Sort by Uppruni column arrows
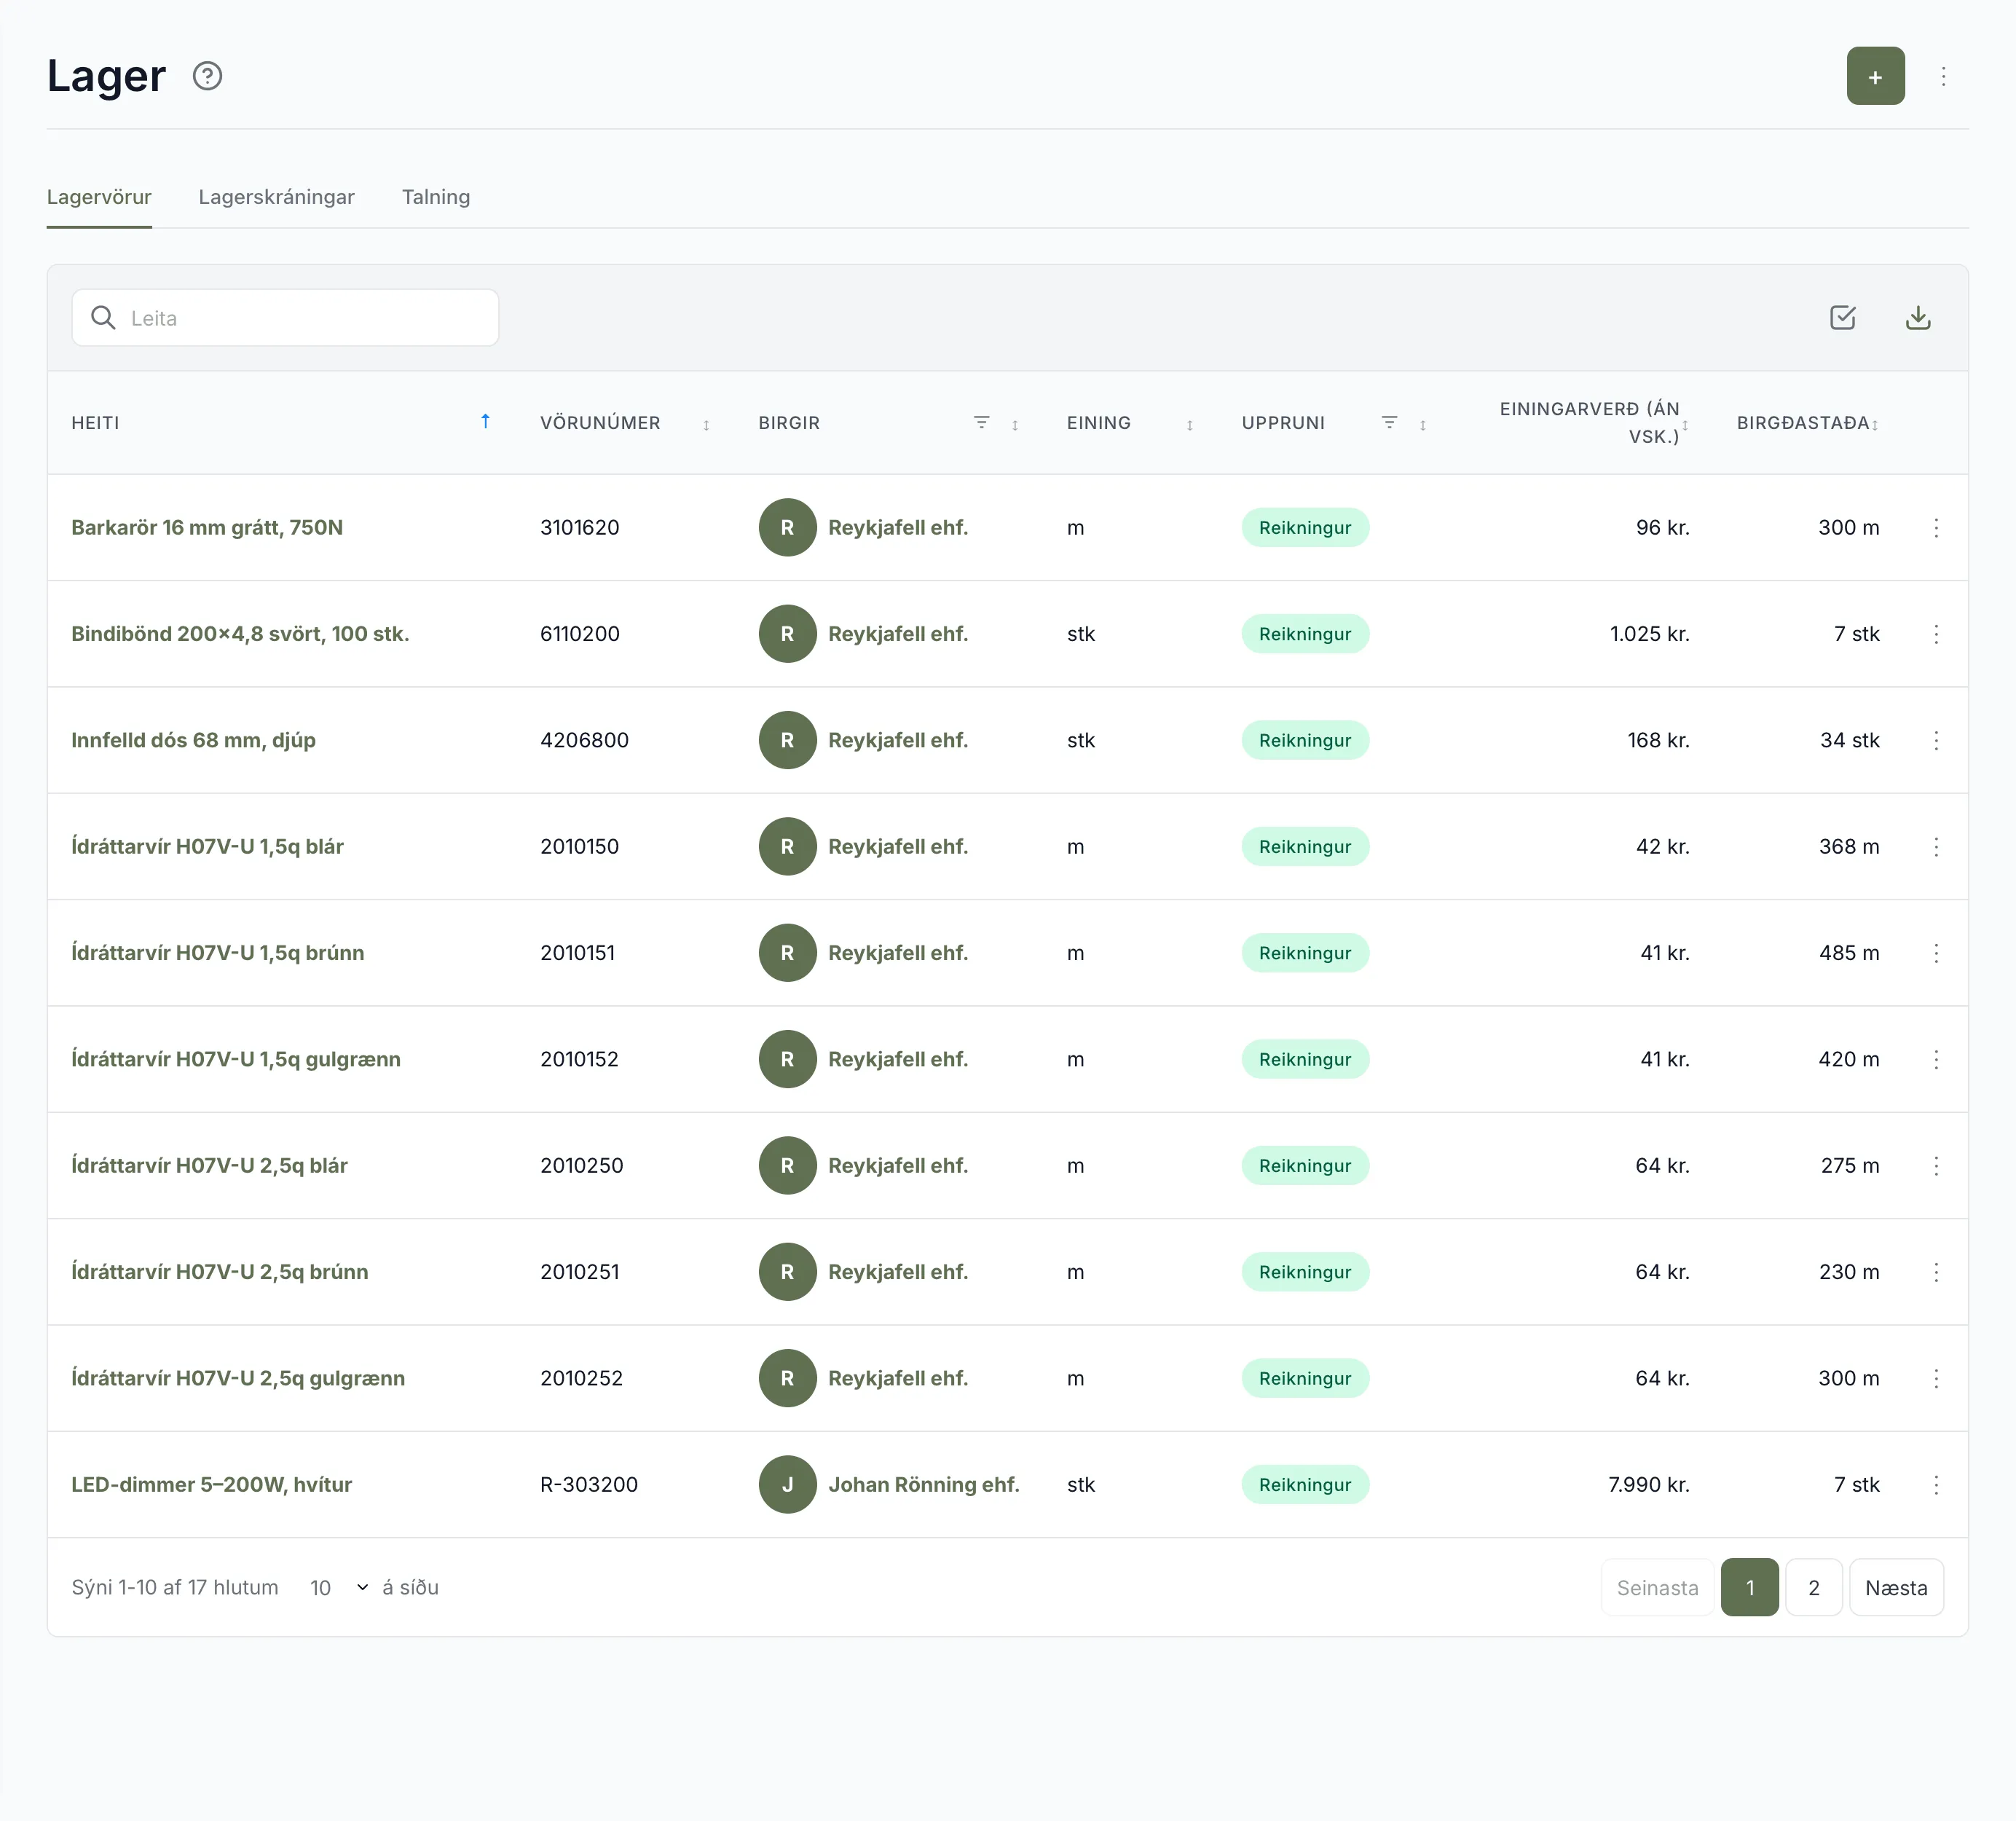The image size is (2016, 1821). (1423, 425)
